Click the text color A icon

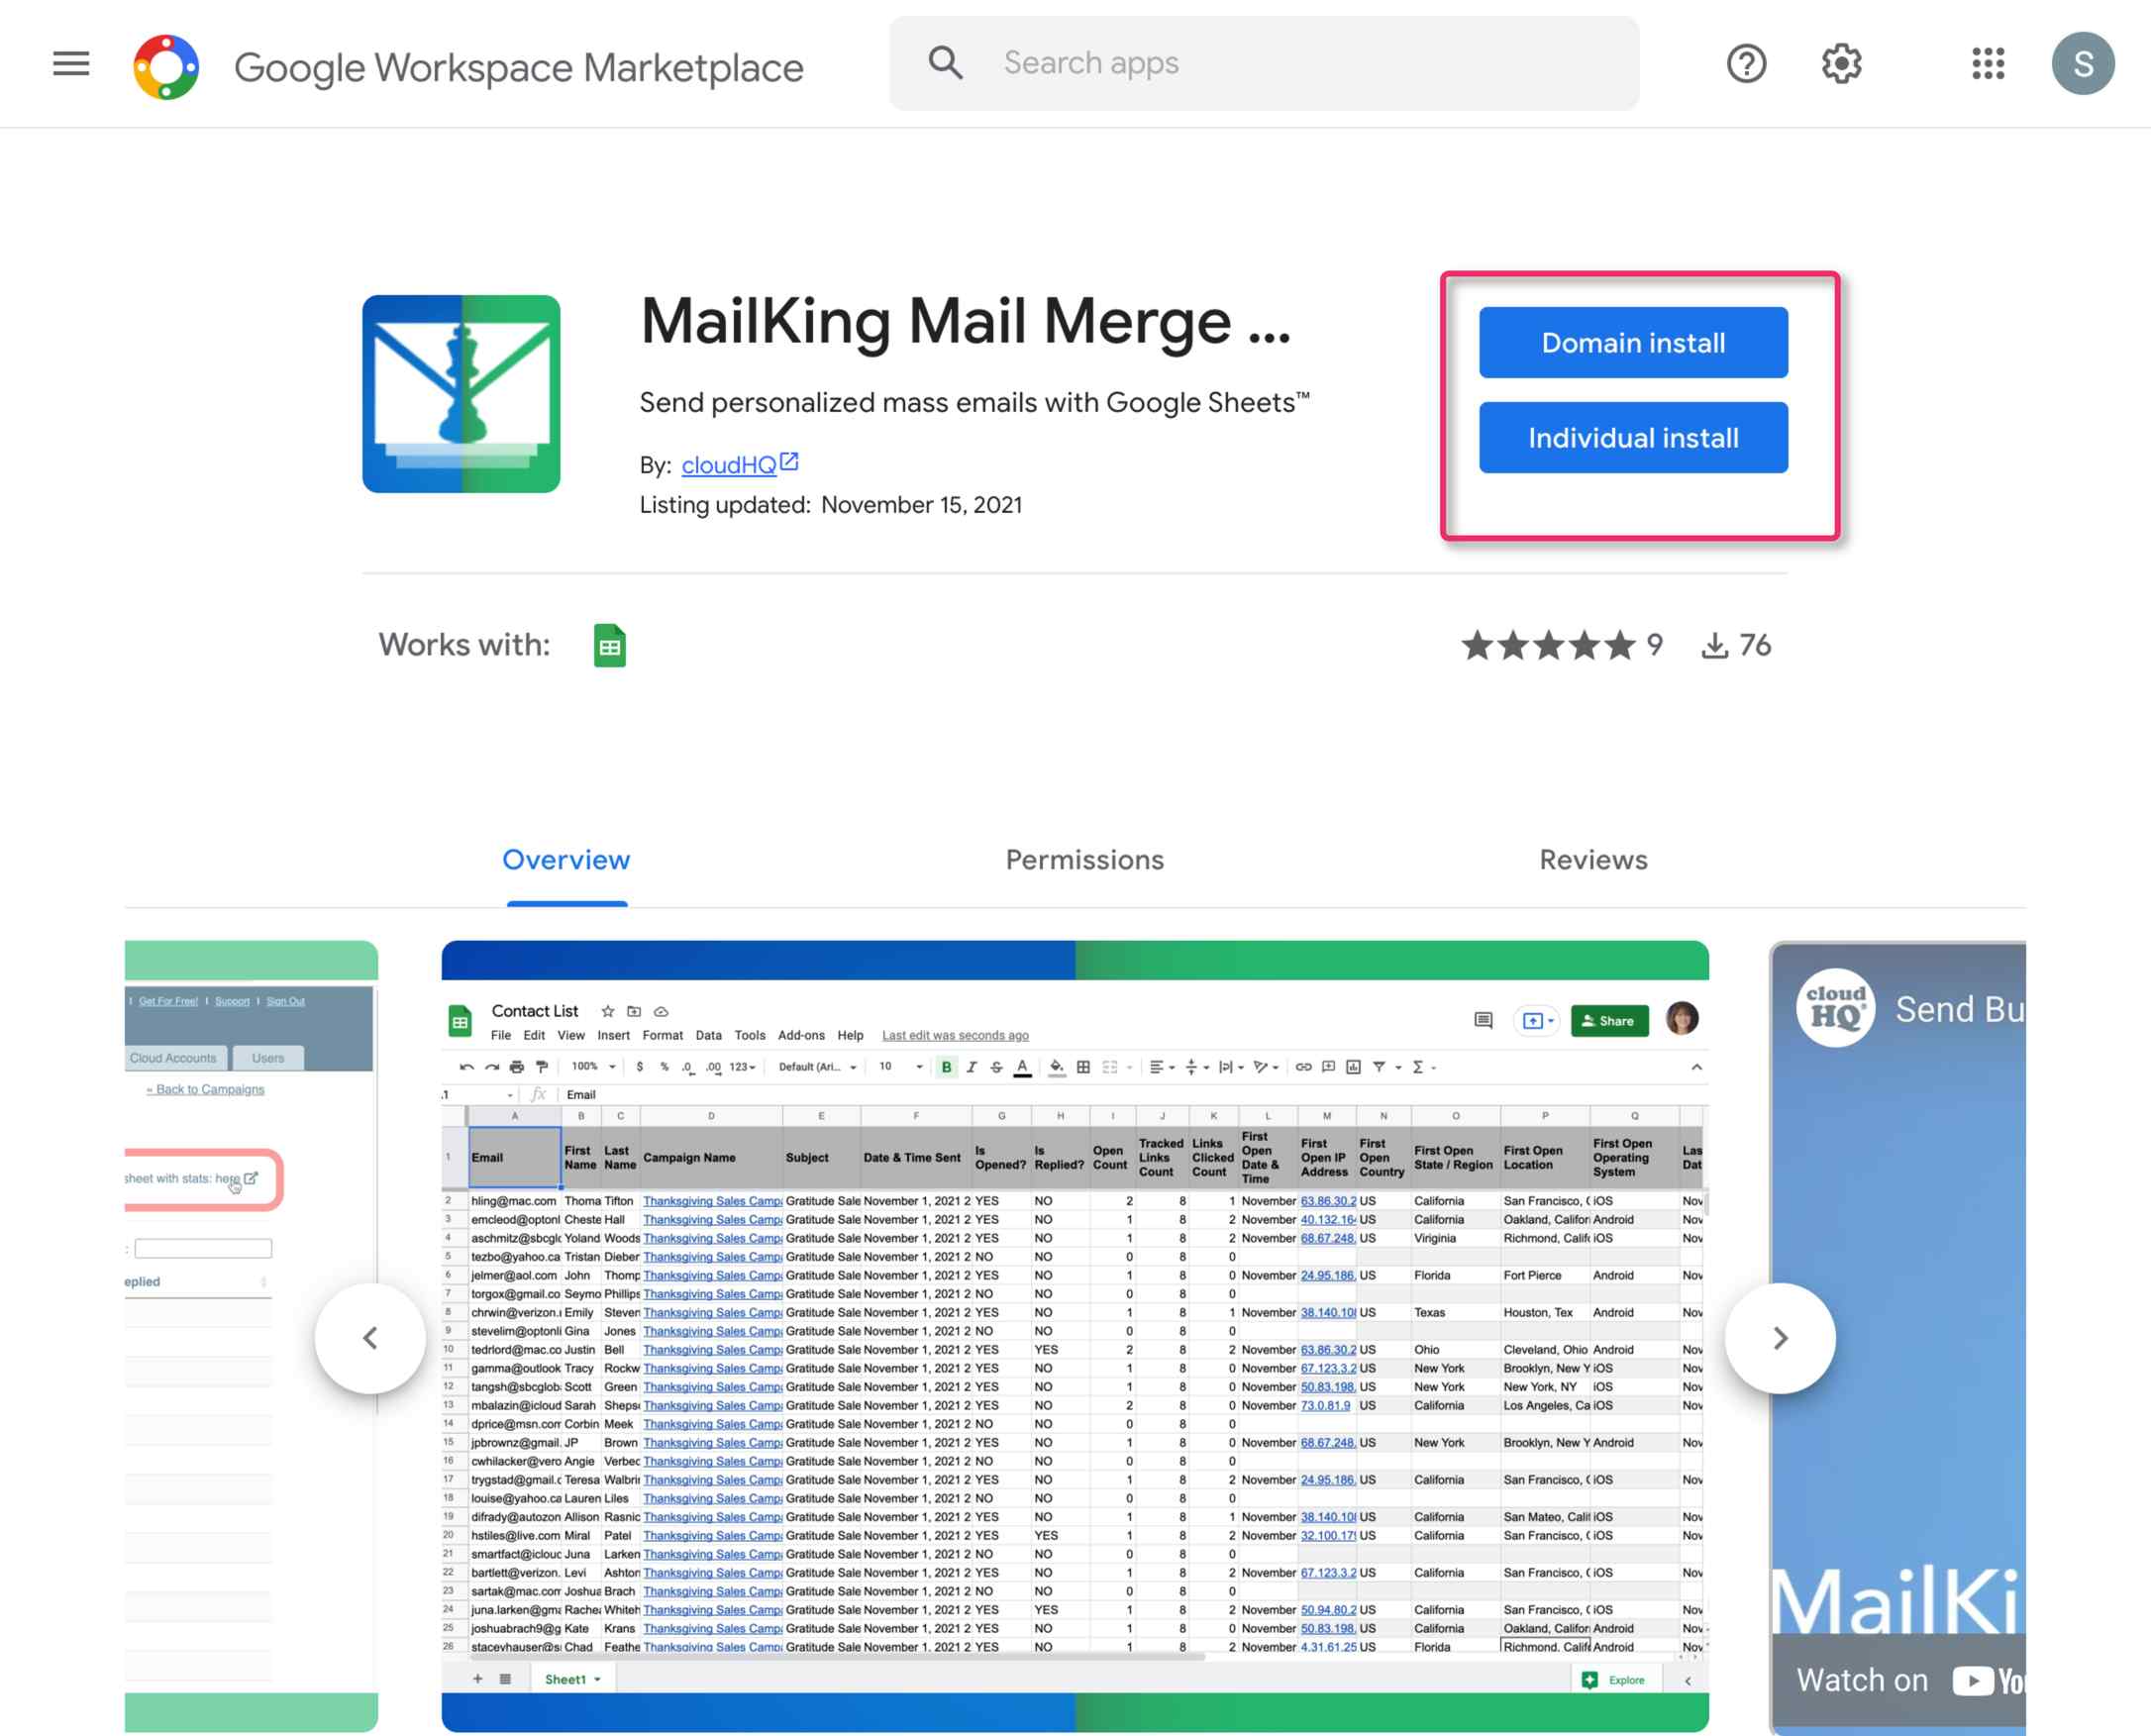(1022, 1067)
